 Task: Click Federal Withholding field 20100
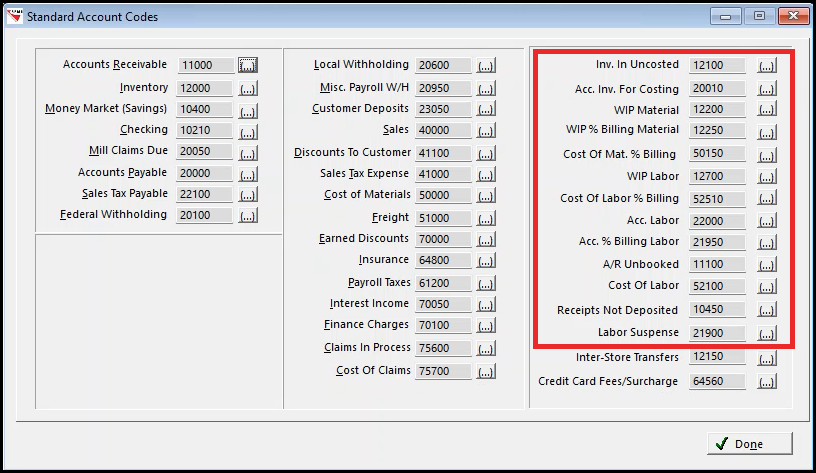tap(204, 215)
